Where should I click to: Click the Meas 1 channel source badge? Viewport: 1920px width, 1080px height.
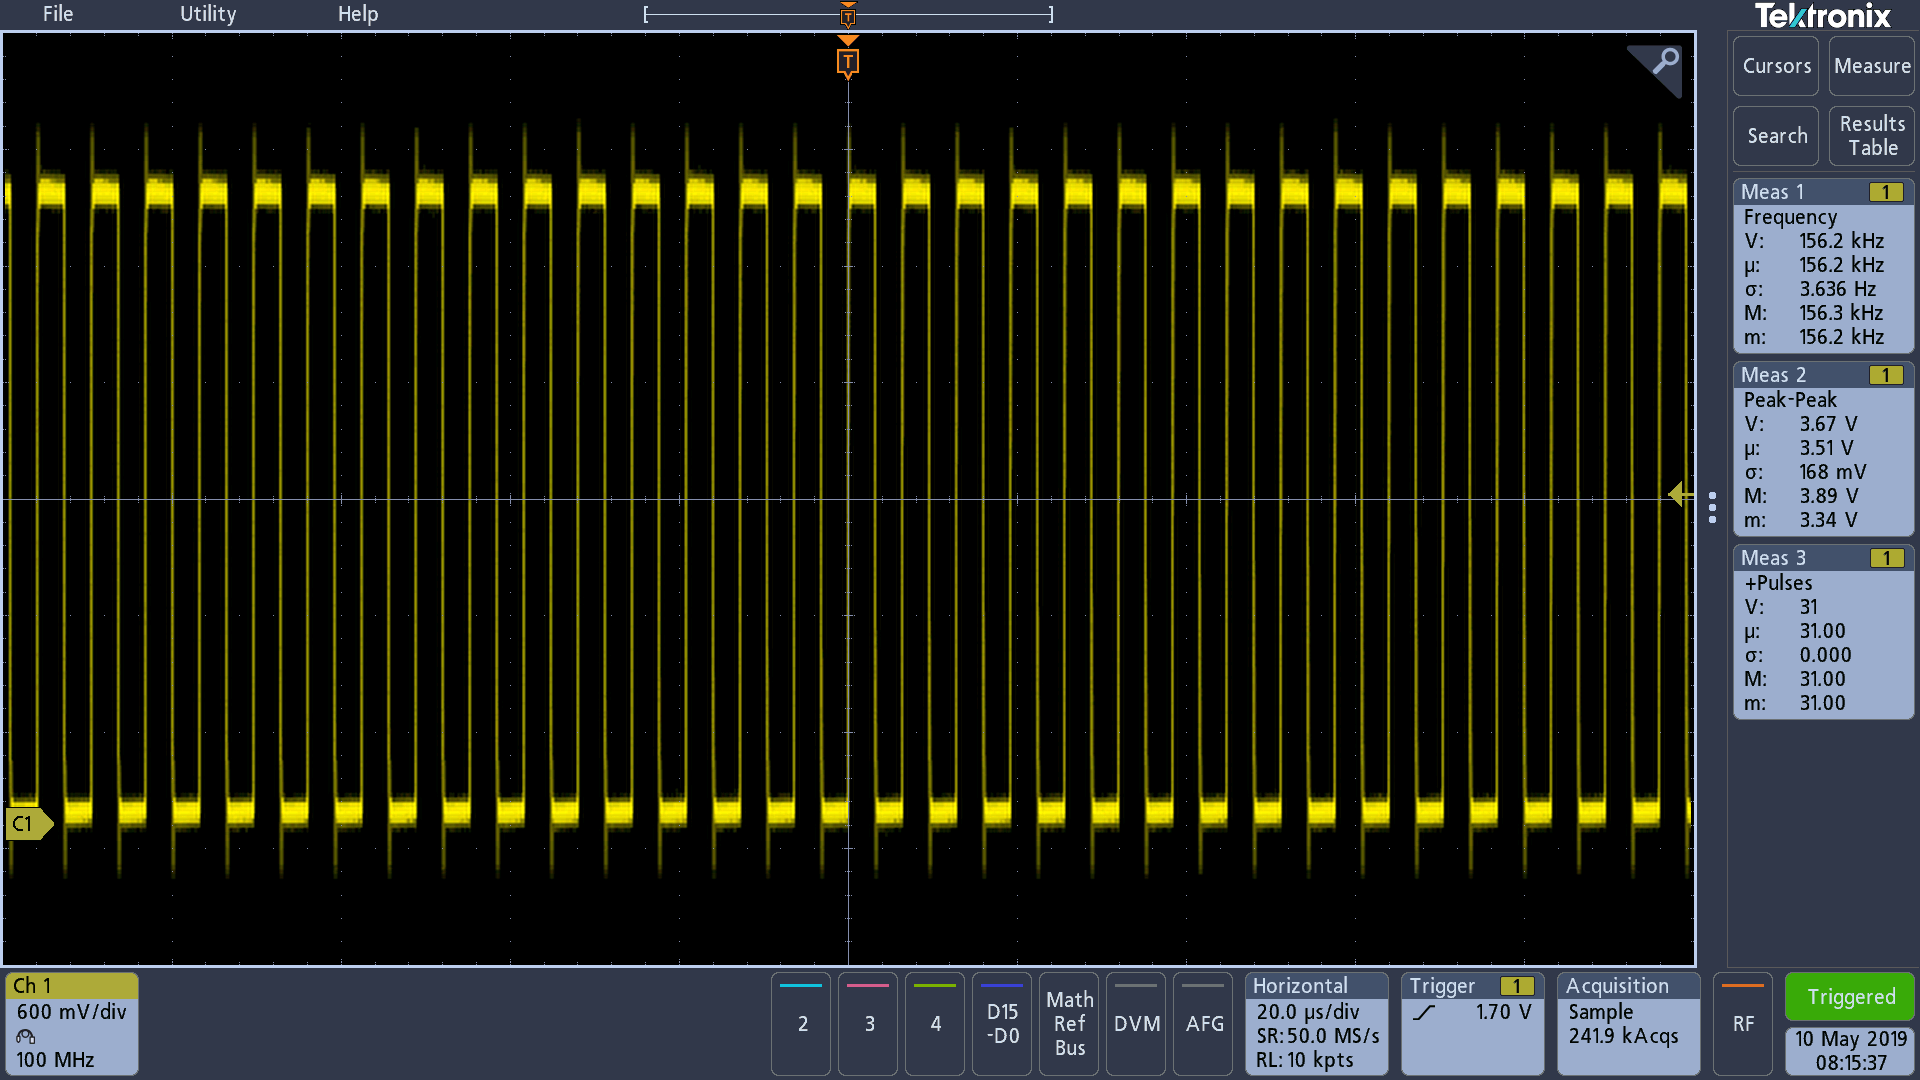(1885, 192)
